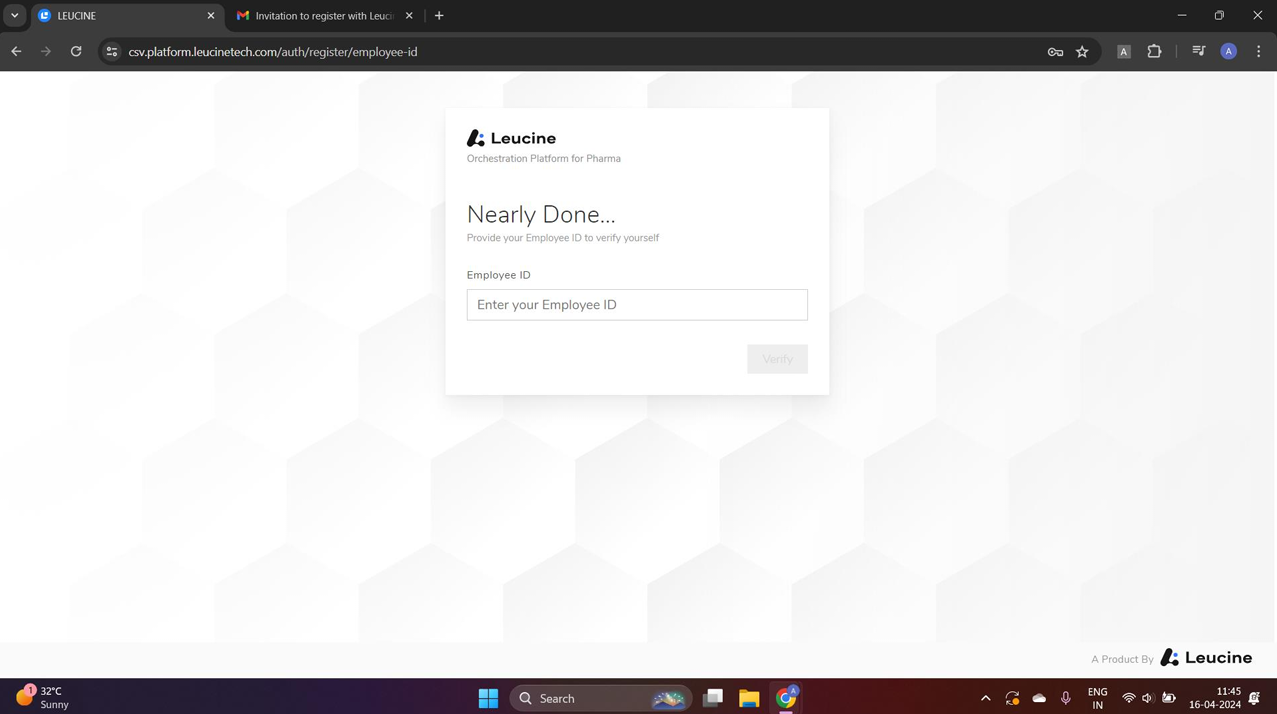
Task: Bookmark this page with the star icon
Action: pyautogui.click(x=1082, y=52)
